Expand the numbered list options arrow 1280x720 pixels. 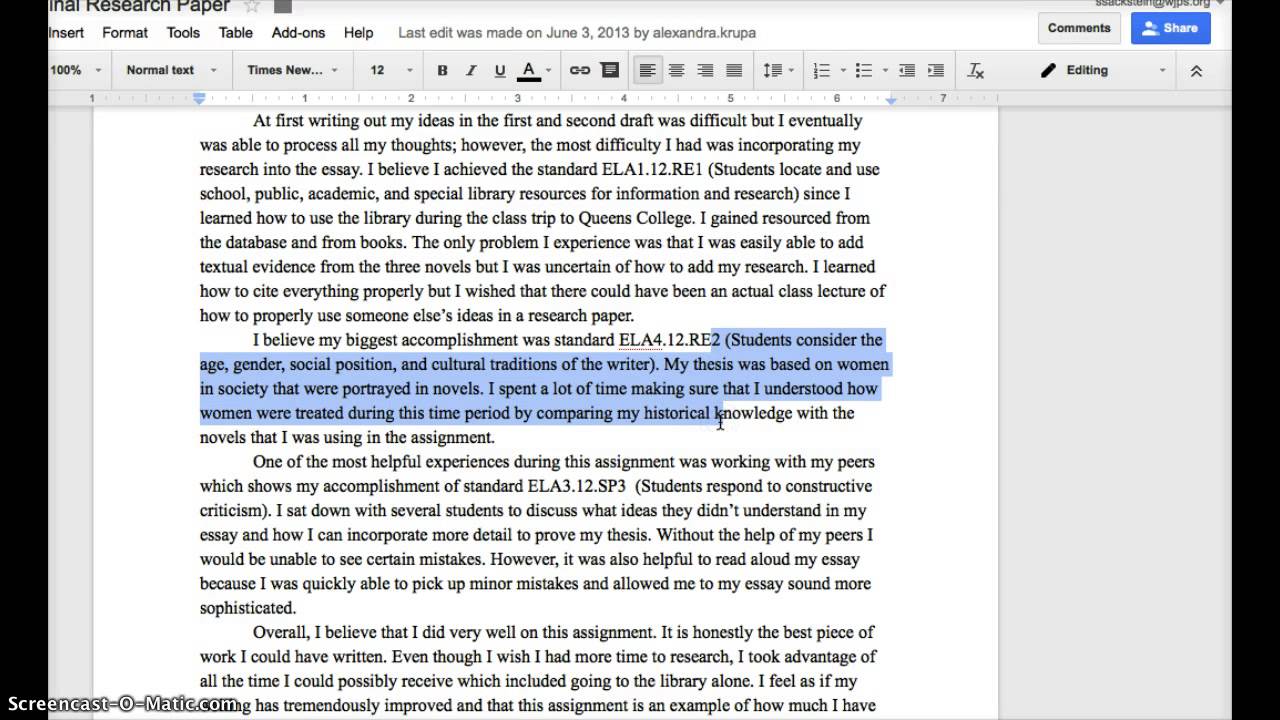click(x=843, y=70)
